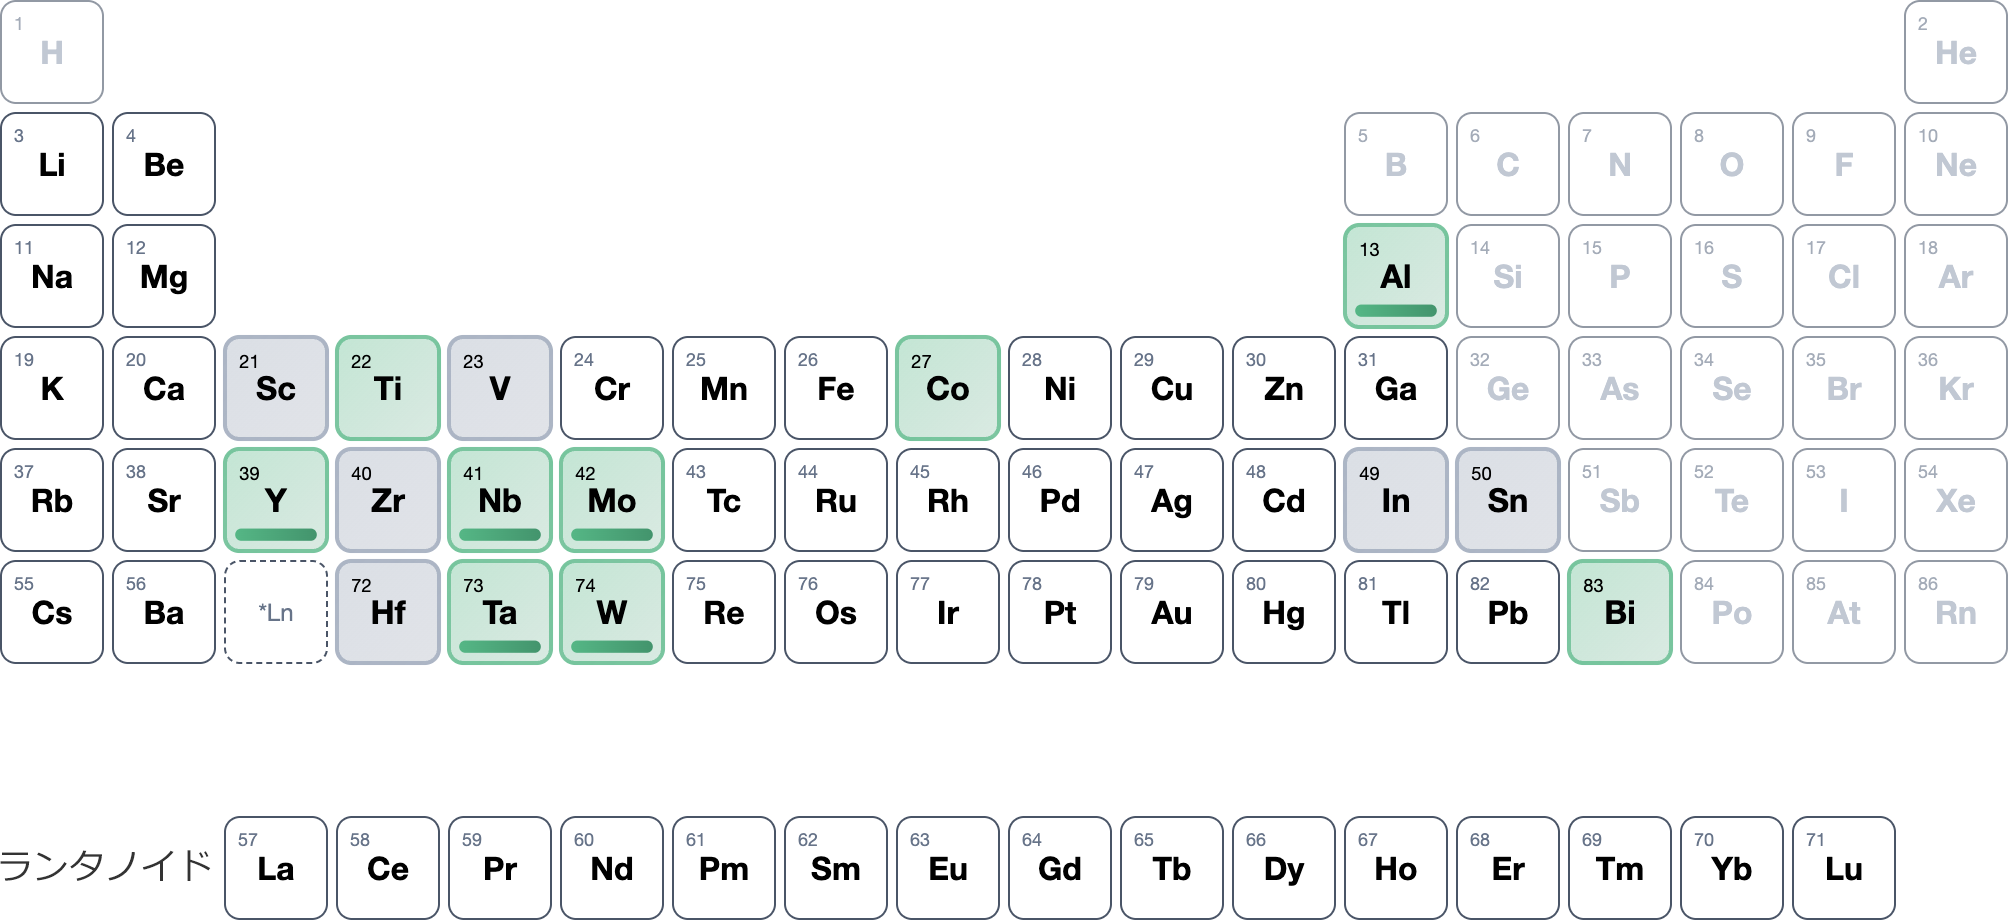Select the Scandium (Sc) element tile
This screenshot has height=920, width=2008.
click(276, 388)
